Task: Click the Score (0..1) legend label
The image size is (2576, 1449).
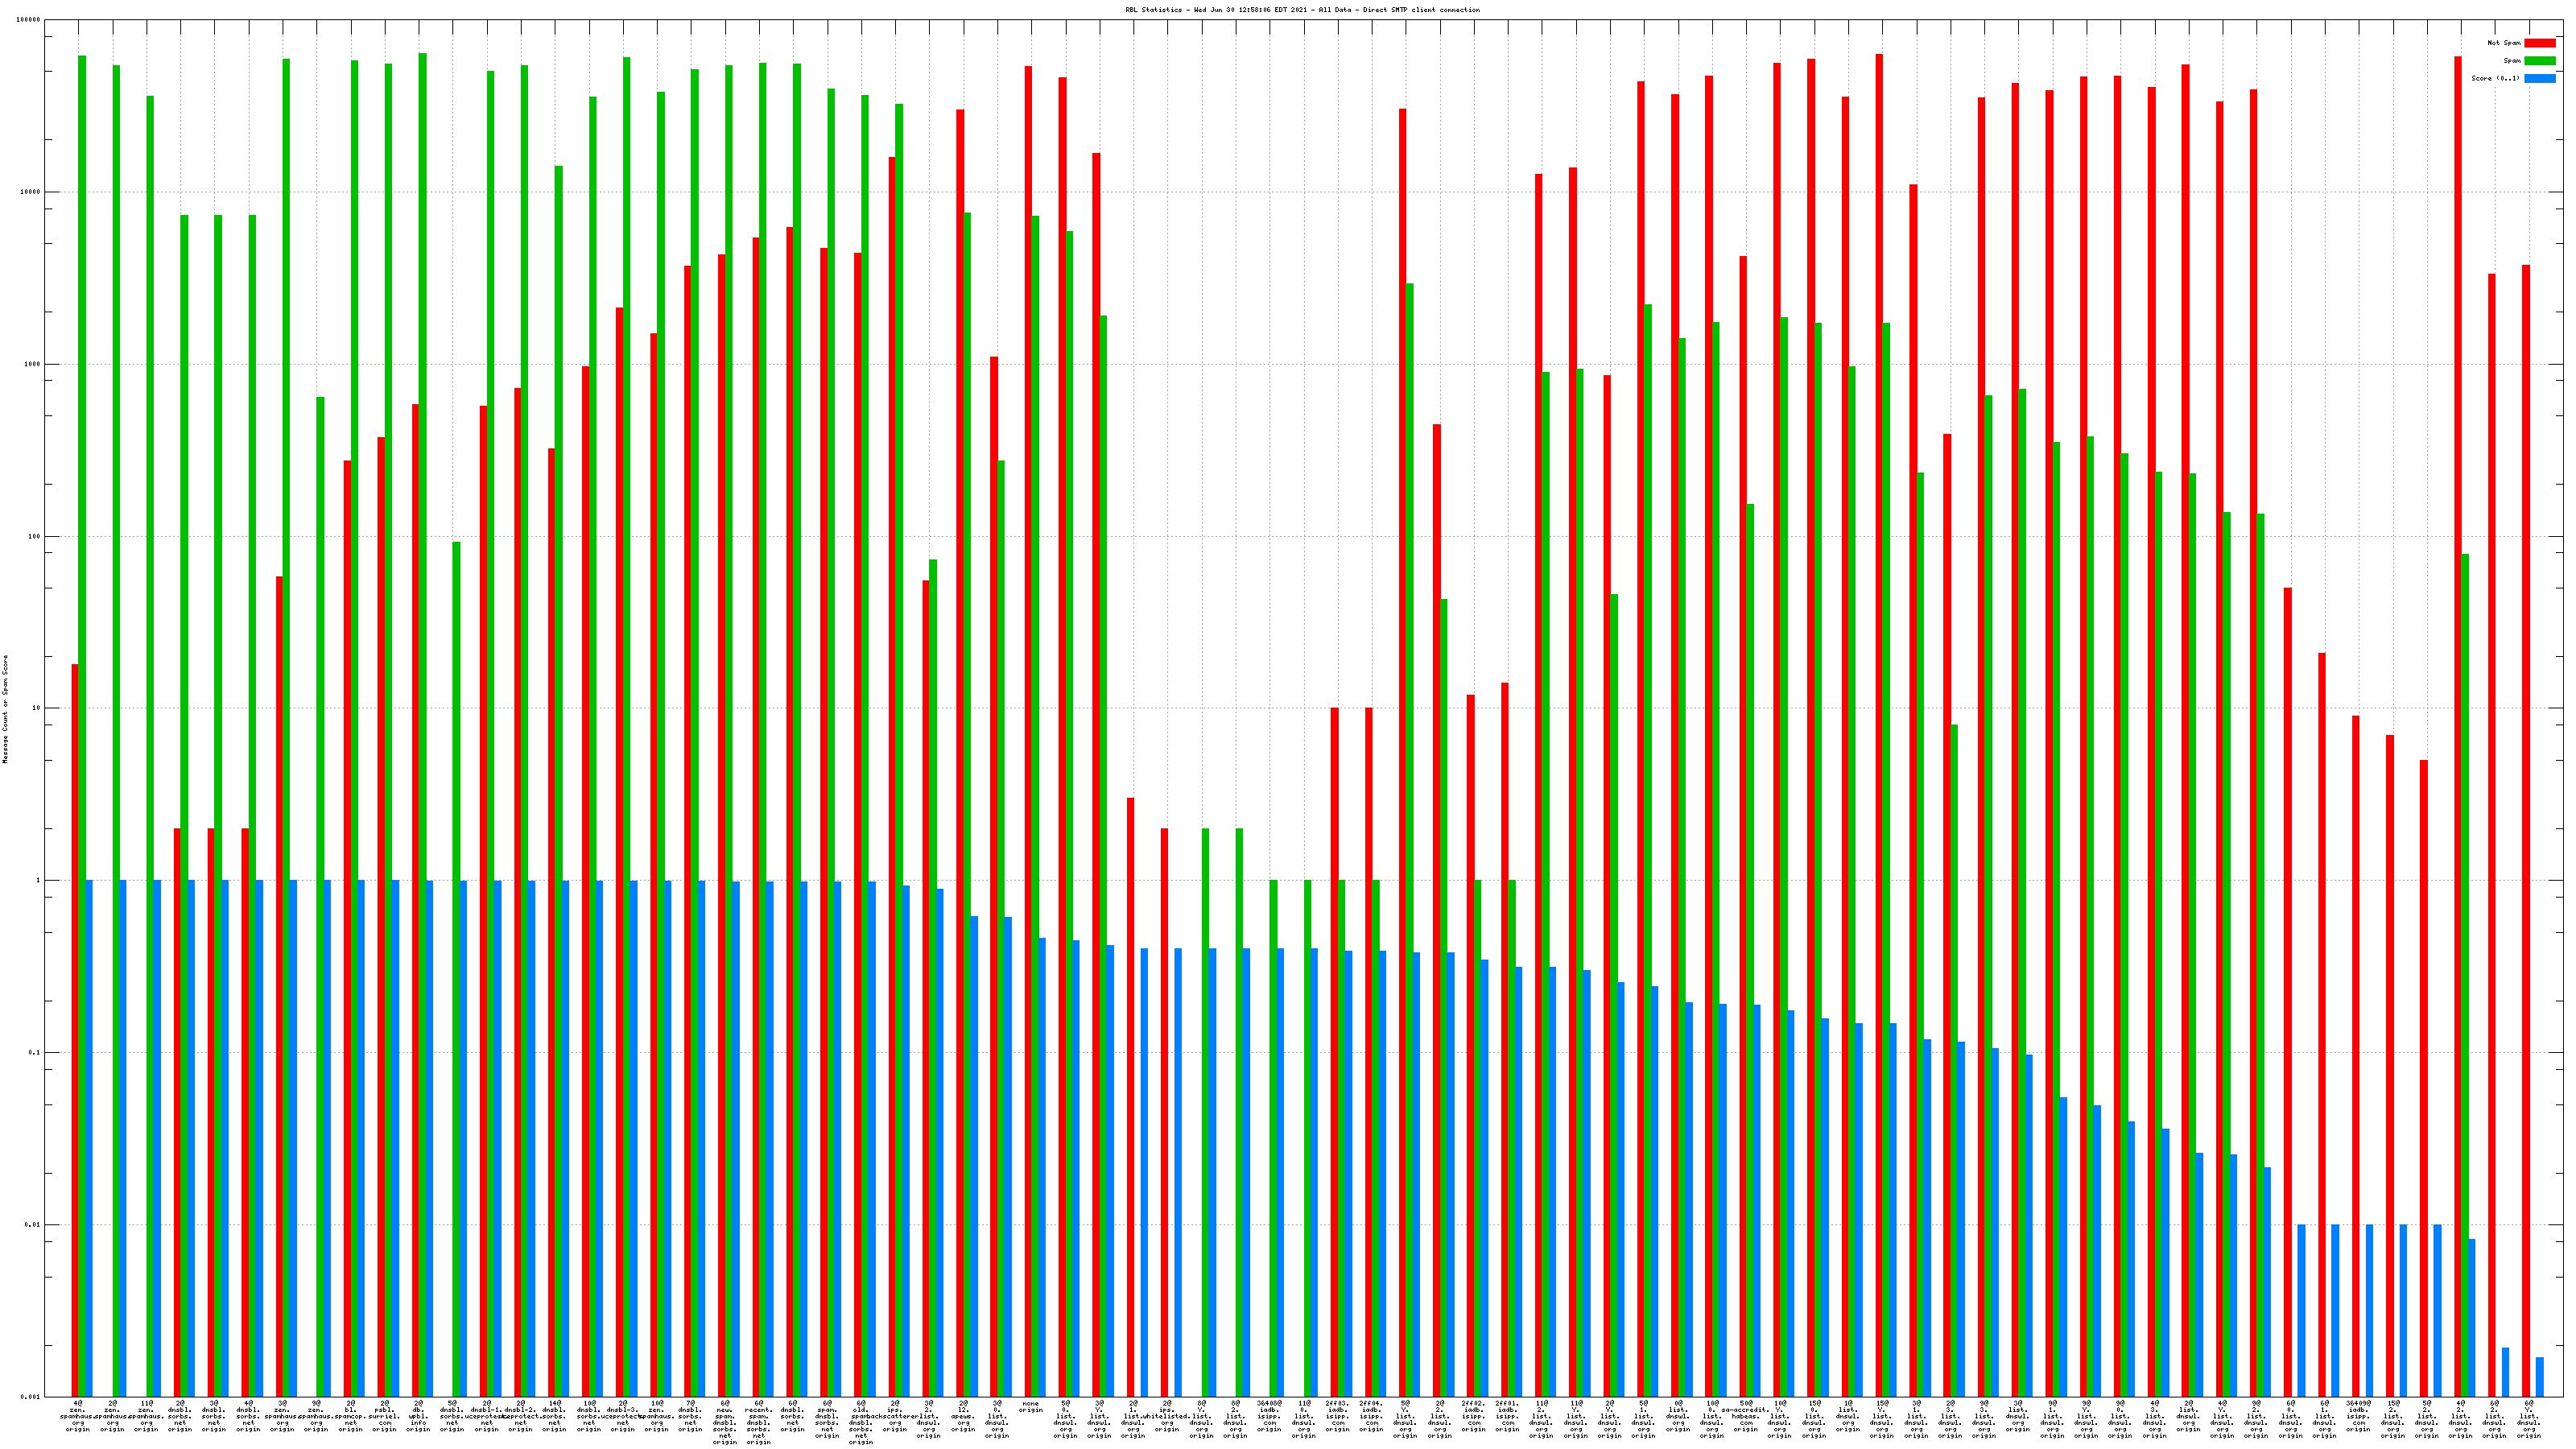Action: coord(2495,78)
